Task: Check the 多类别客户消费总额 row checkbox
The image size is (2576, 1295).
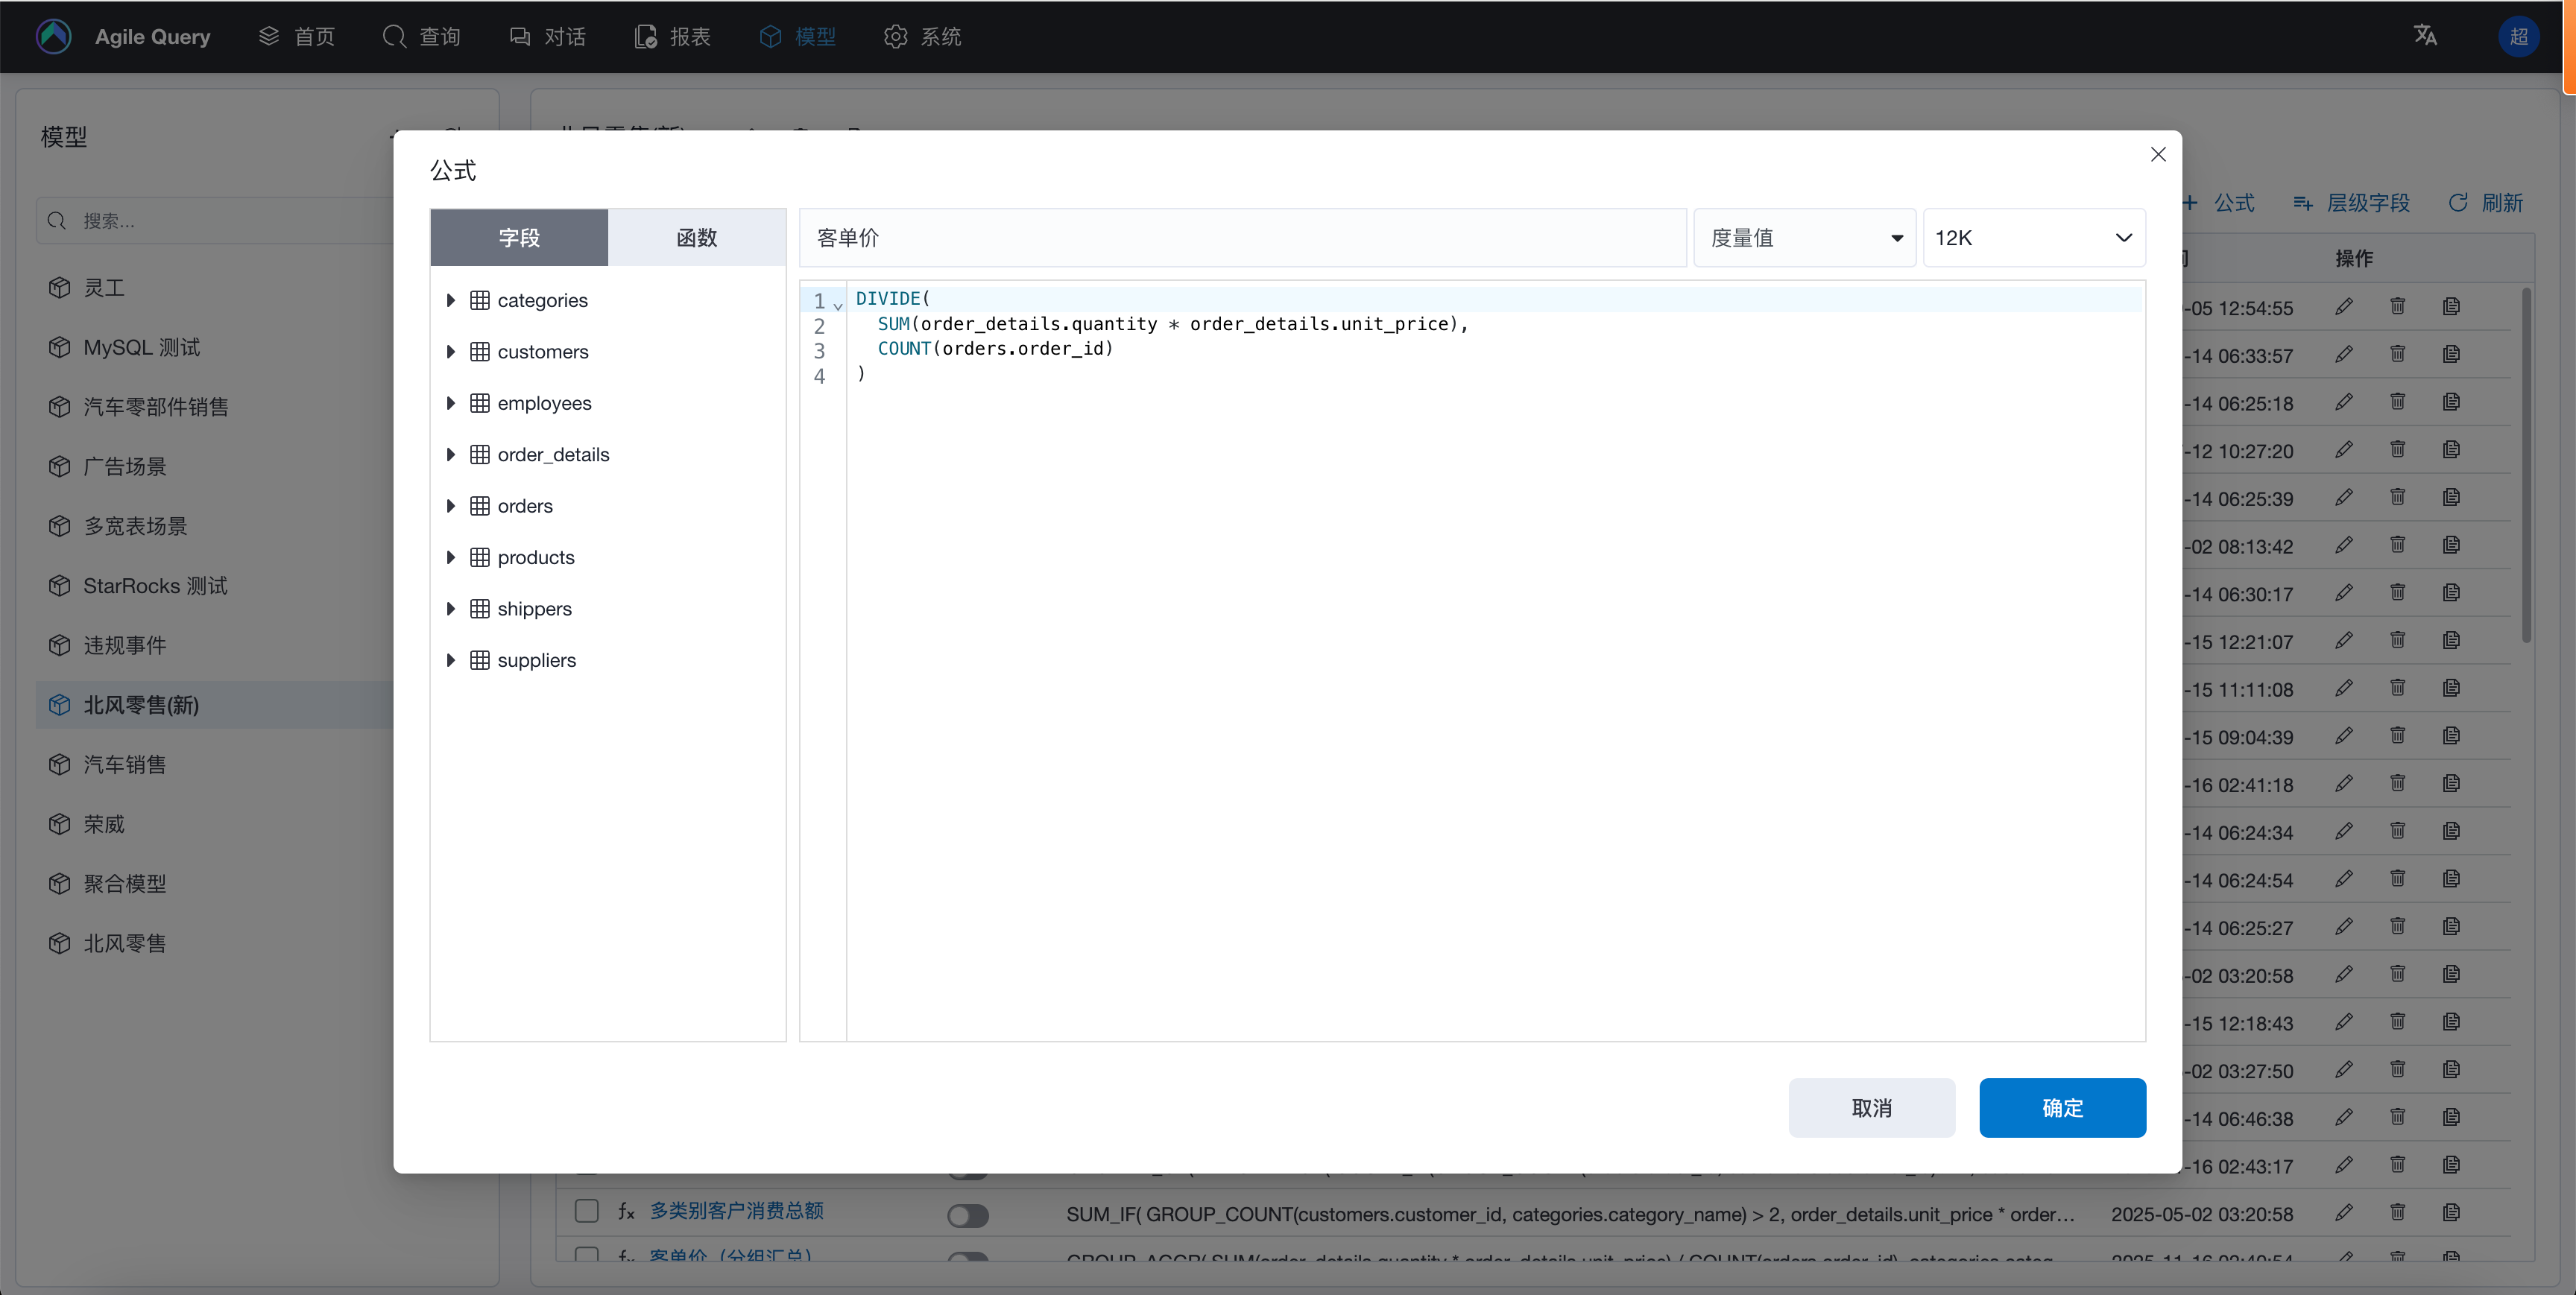Action: 587,1211
